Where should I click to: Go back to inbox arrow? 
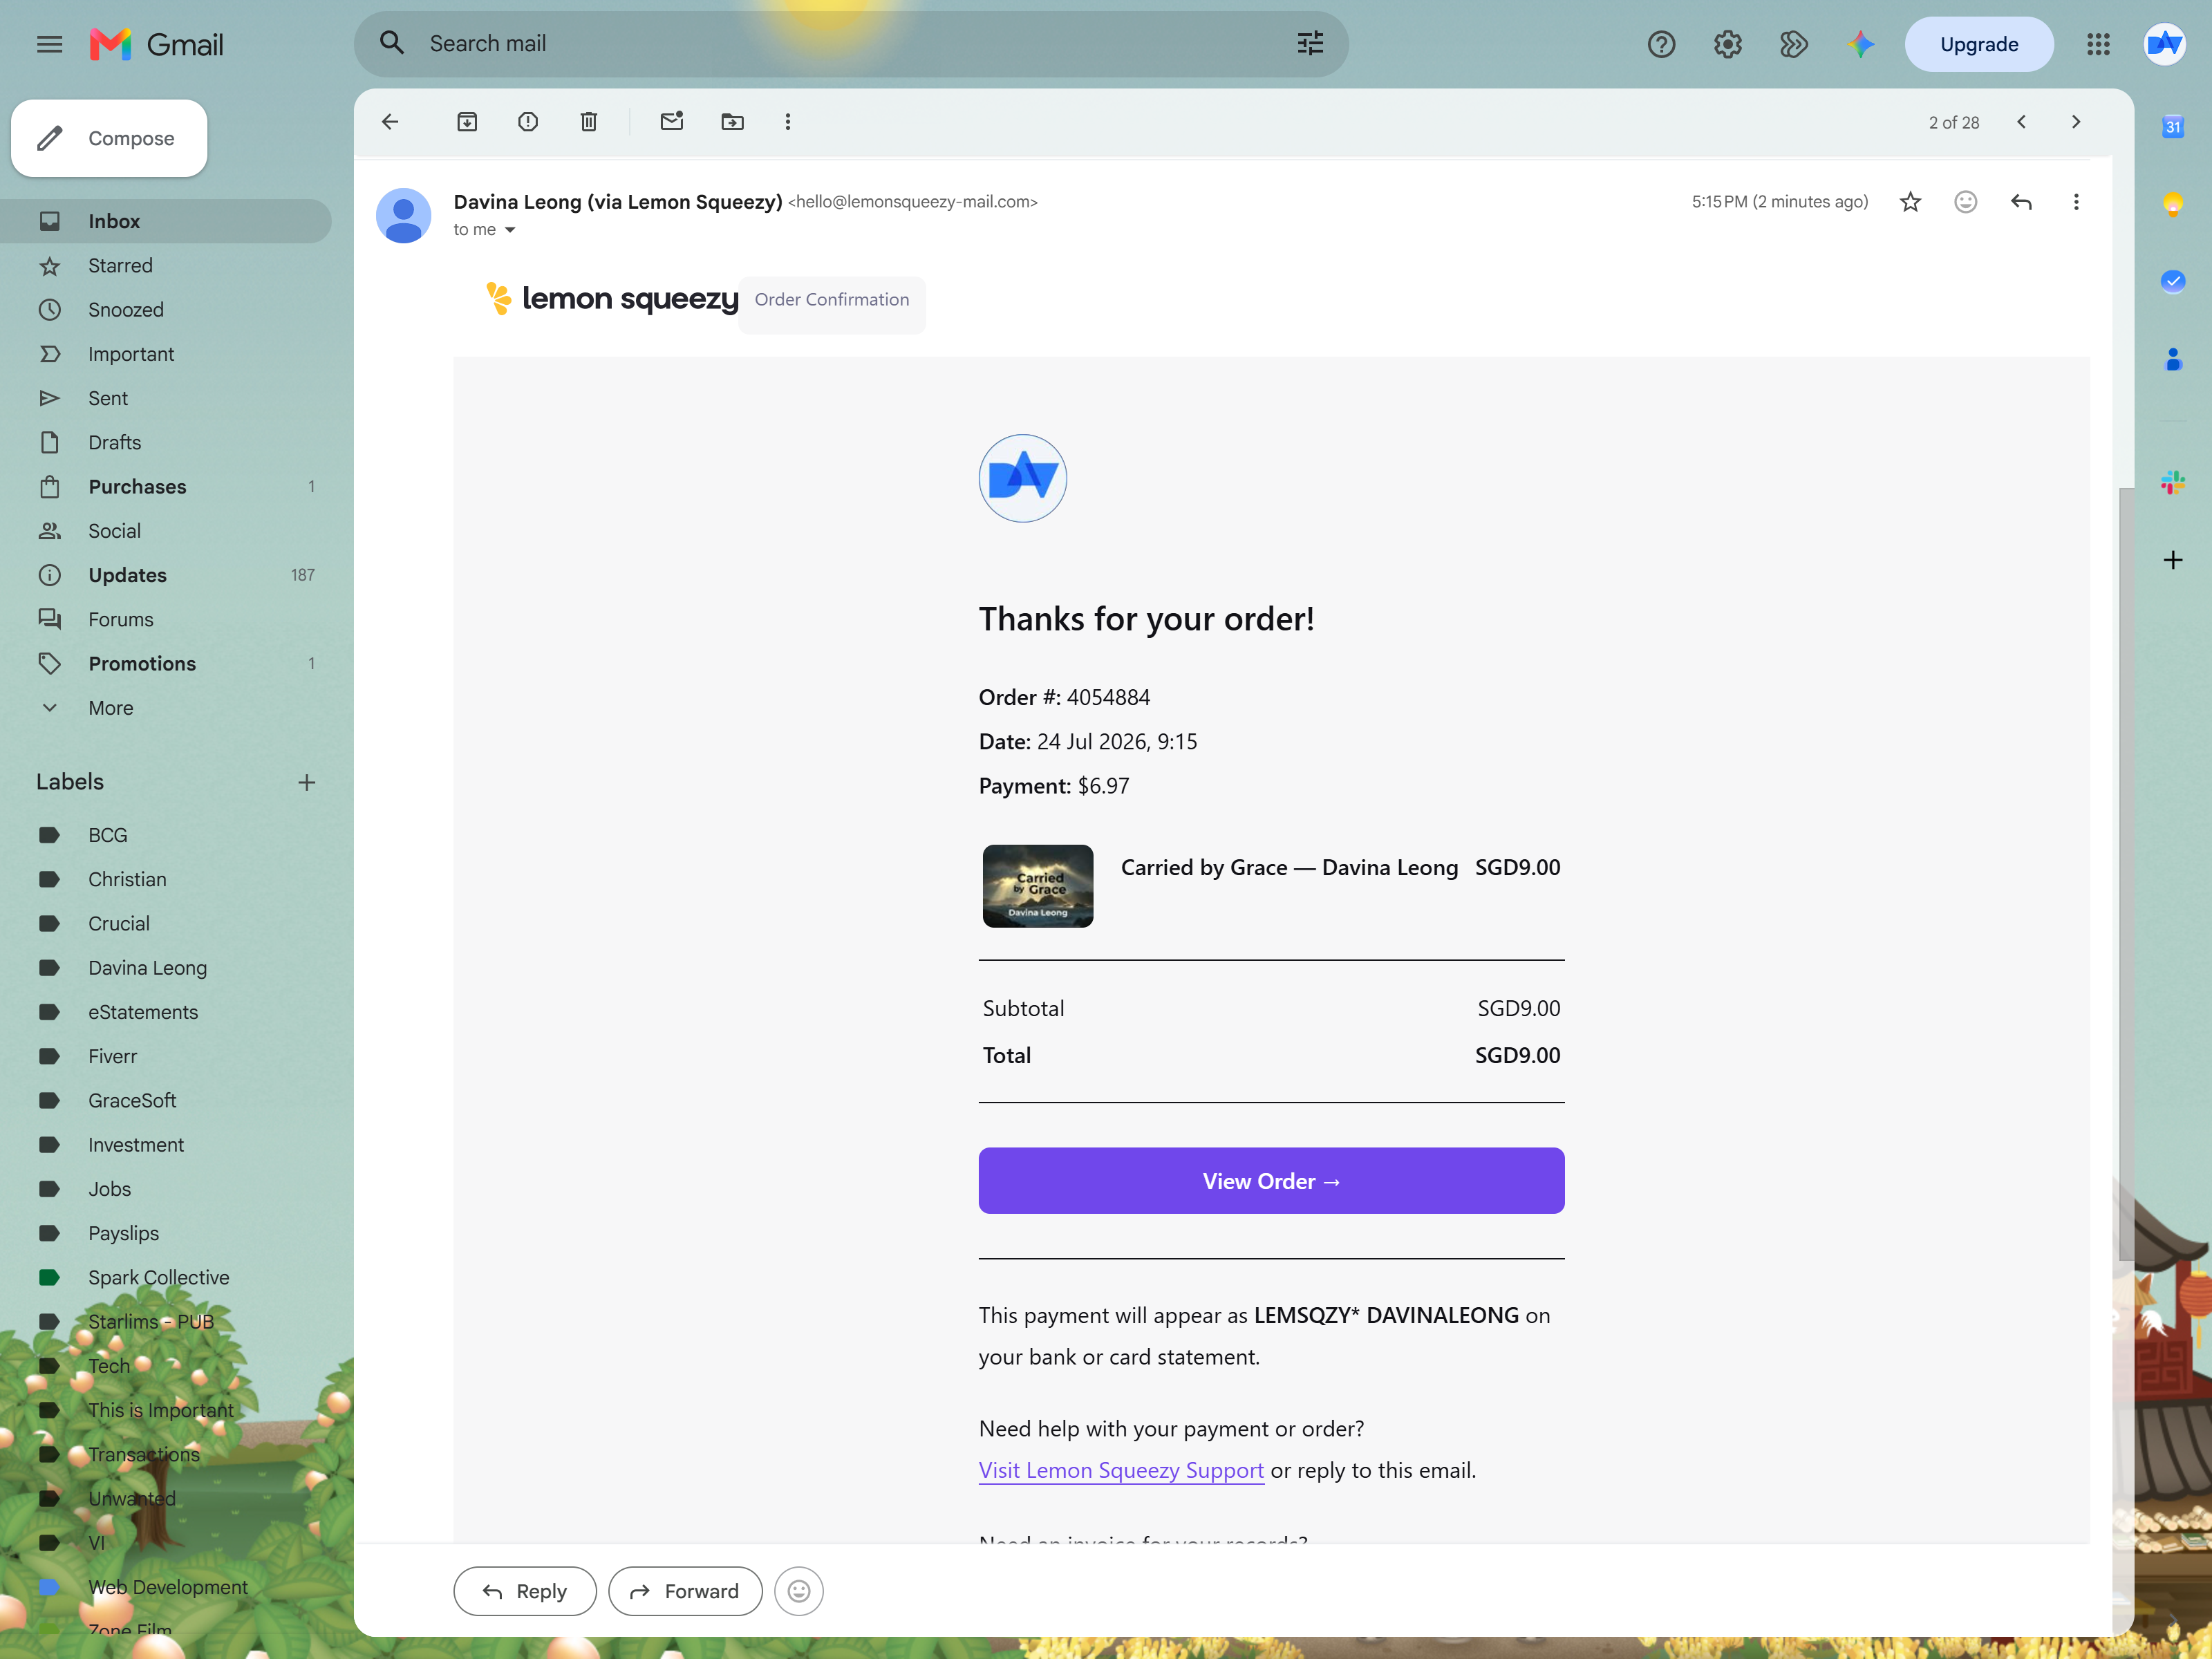coord(390,122)
